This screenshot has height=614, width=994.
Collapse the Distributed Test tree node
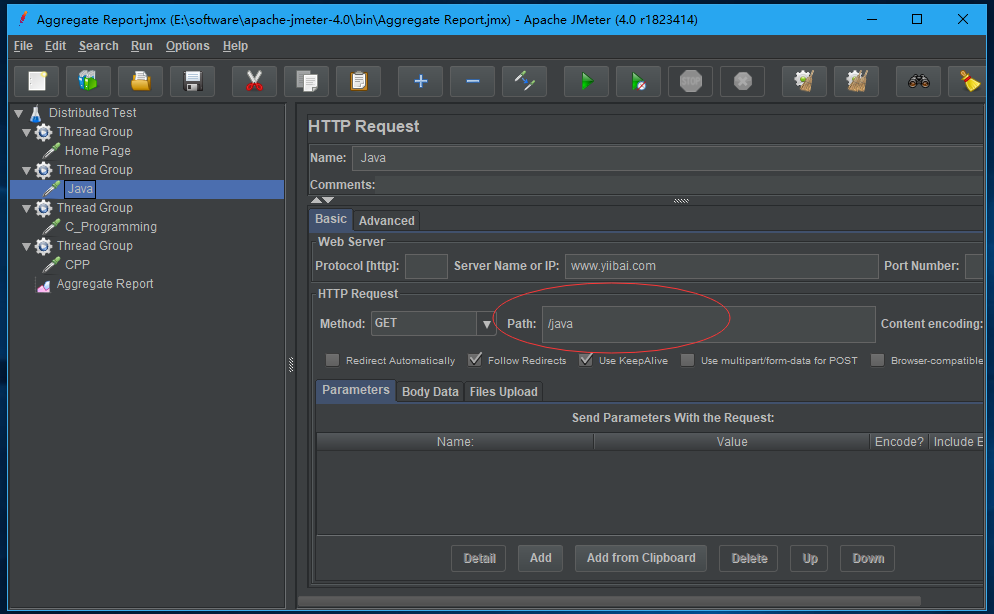tap(18, 113)
